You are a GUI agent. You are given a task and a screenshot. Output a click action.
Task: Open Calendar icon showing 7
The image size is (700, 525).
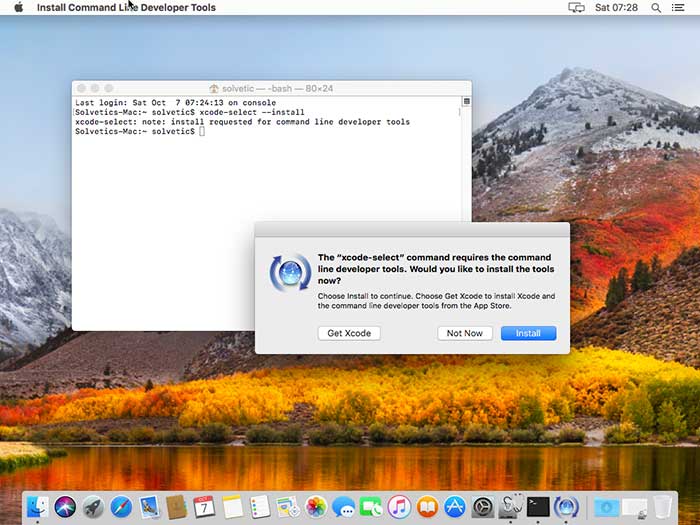coord(204,507)
